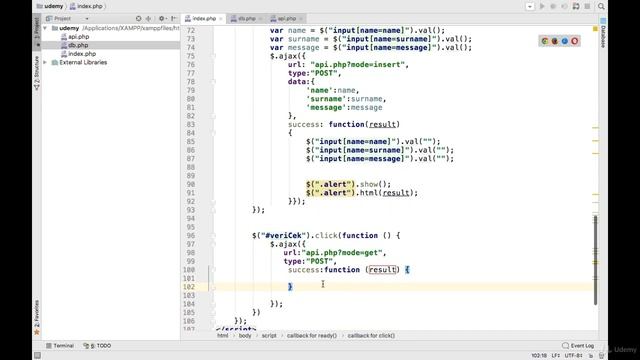This screenshot has height=360, width=640.
Task: Click udemy in the navigation bar
Action: pos(50,6)
